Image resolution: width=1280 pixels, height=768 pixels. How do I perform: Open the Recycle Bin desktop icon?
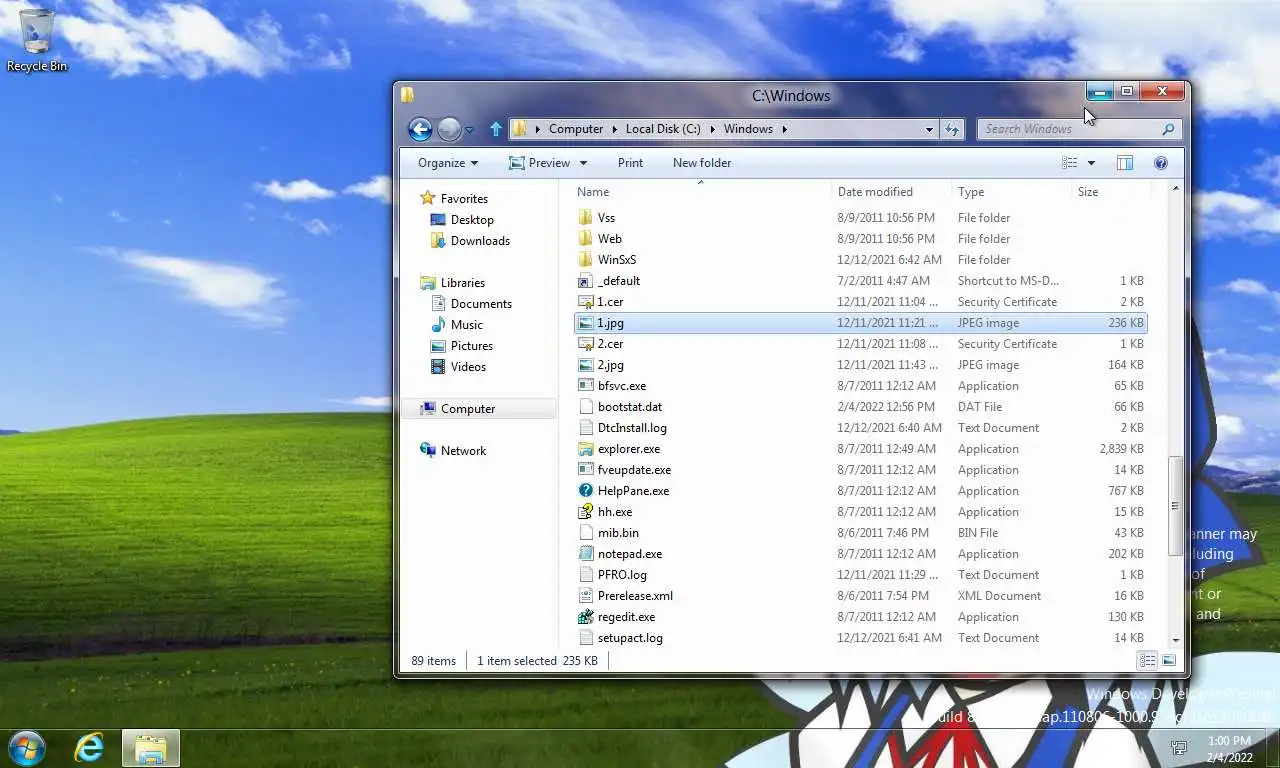pyautogui.click(x=37, y=40)
